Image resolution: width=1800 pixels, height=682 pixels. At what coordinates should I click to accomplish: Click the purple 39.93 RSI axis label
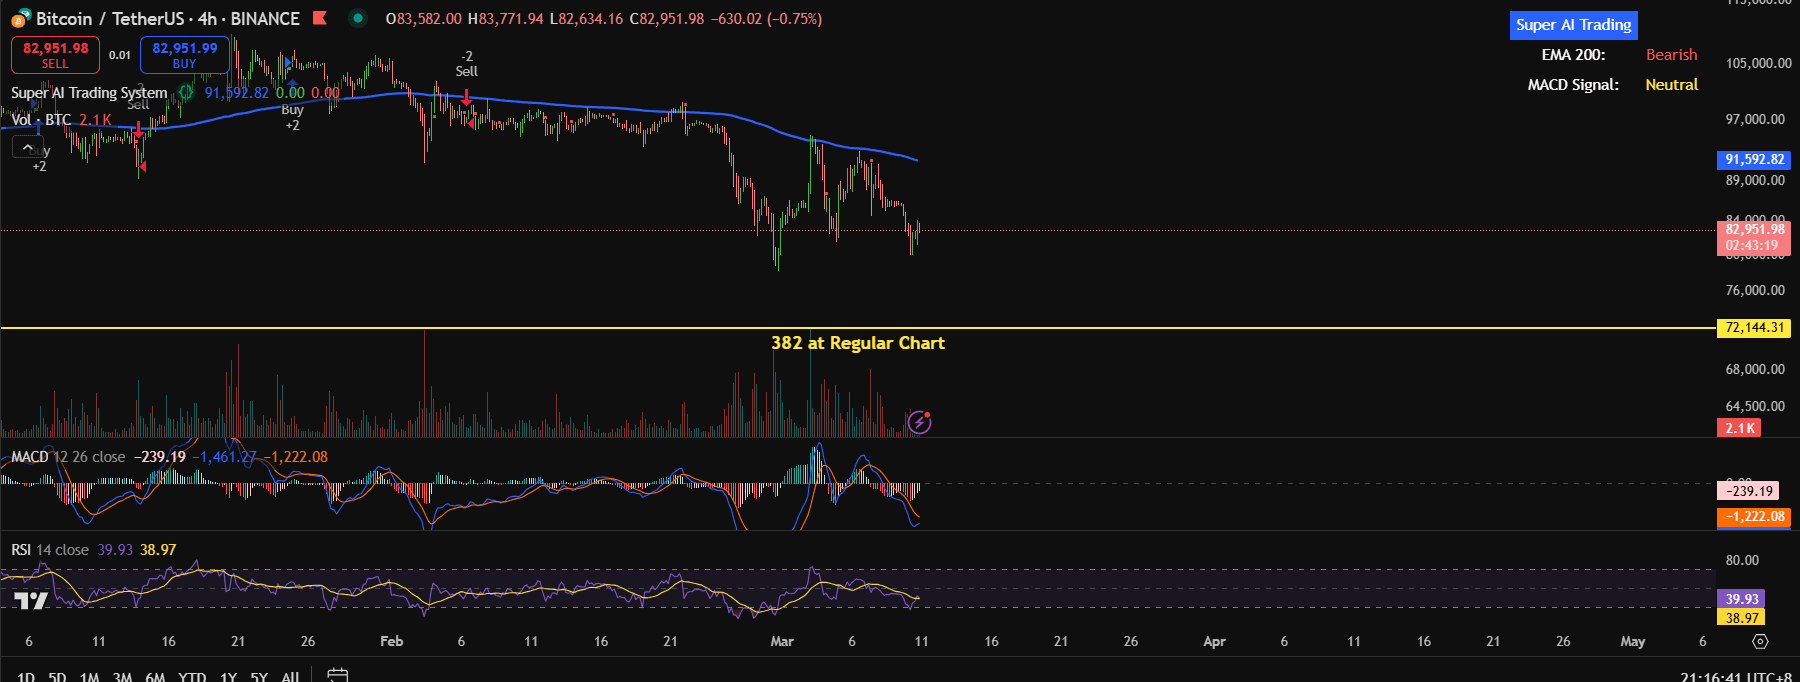coord(1741,599)
